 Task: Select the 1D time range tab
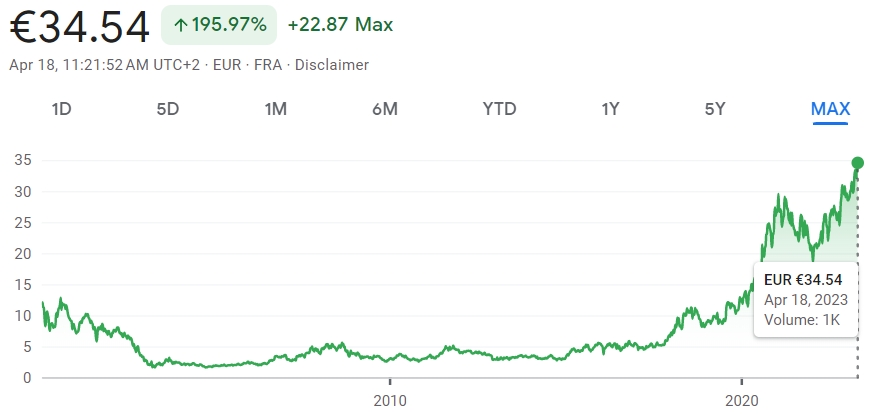click(61, 109)
